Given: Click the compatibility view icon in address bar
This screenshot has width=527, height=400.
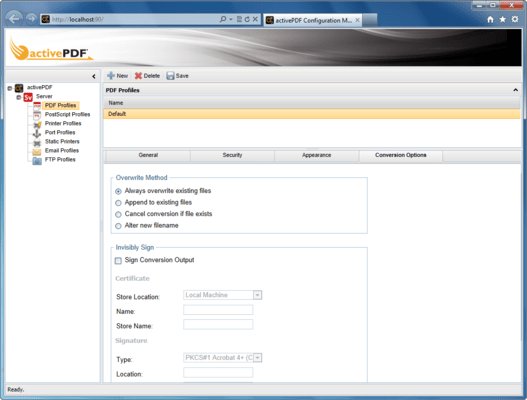Looking at the screenshot, I should point(239,19).
